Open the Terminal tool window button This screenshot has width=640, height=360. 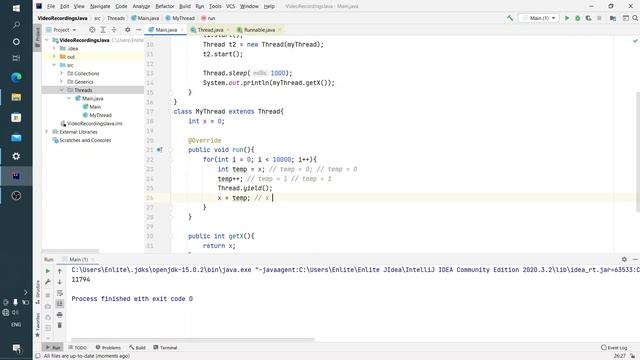(x=165, y=347)
